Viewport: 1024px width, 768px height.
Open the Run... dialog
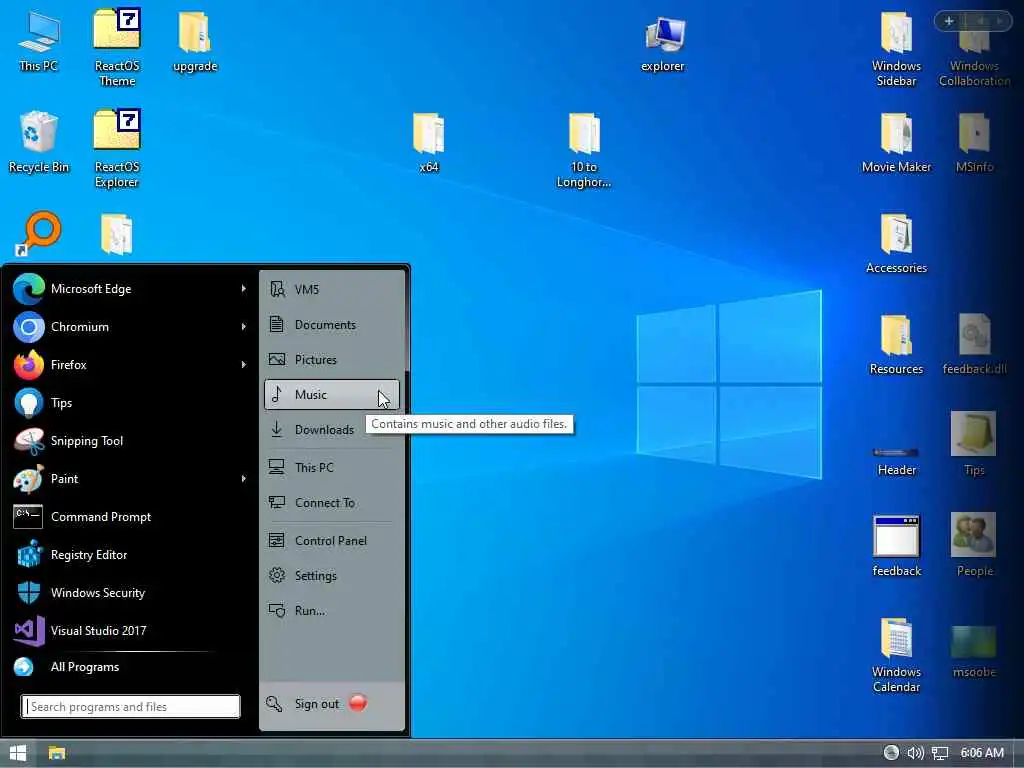tap(332, 611)
